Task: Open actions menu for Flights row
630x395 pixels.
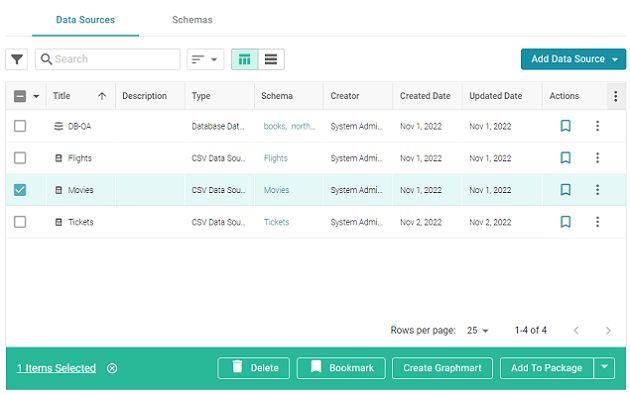Action: click(x=597, y=158)
